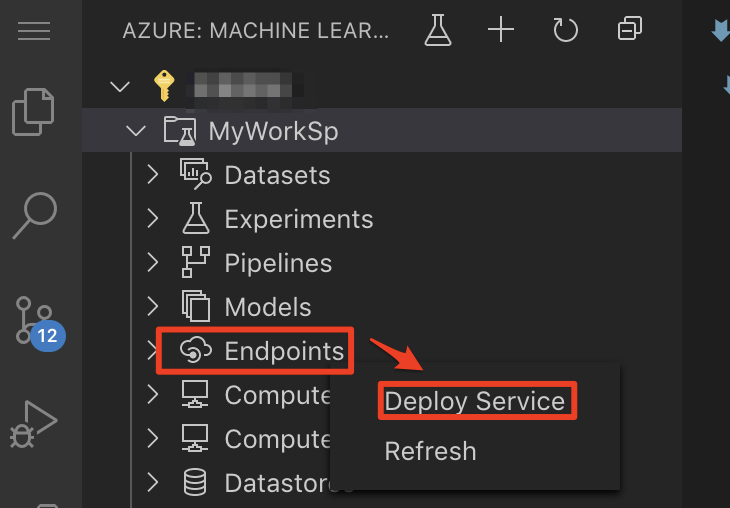Open the Search magnifier icon

pyautogui.click(x=35, y=215)
